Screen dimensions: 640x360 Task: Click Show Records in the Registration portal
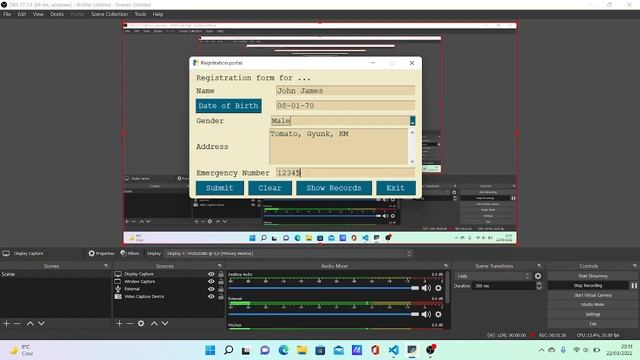[334, 188]
